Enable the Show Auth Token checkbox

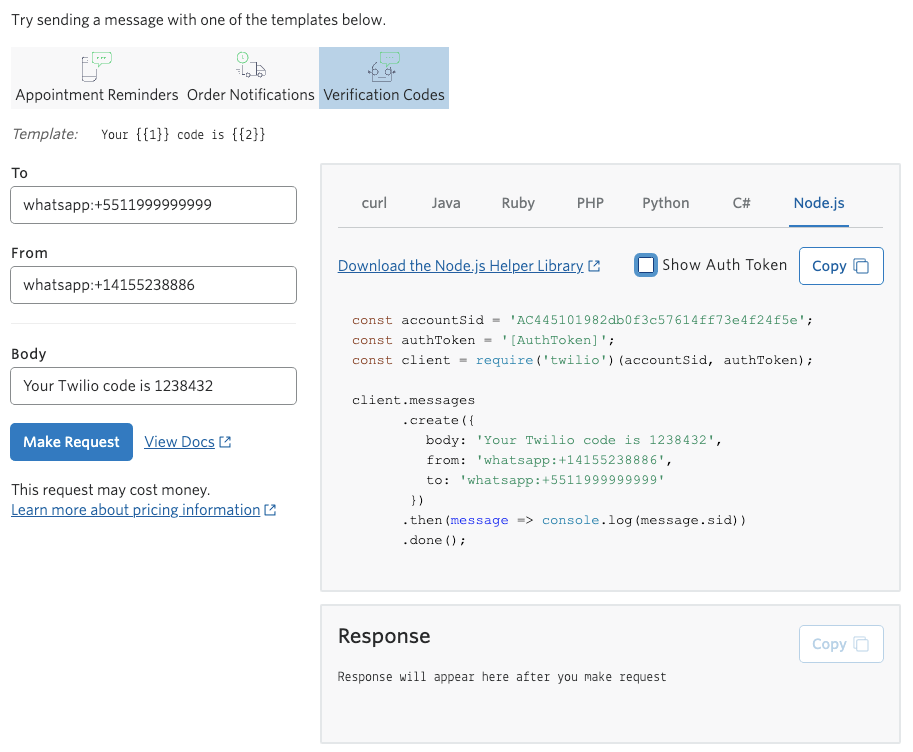click(646, 265)
